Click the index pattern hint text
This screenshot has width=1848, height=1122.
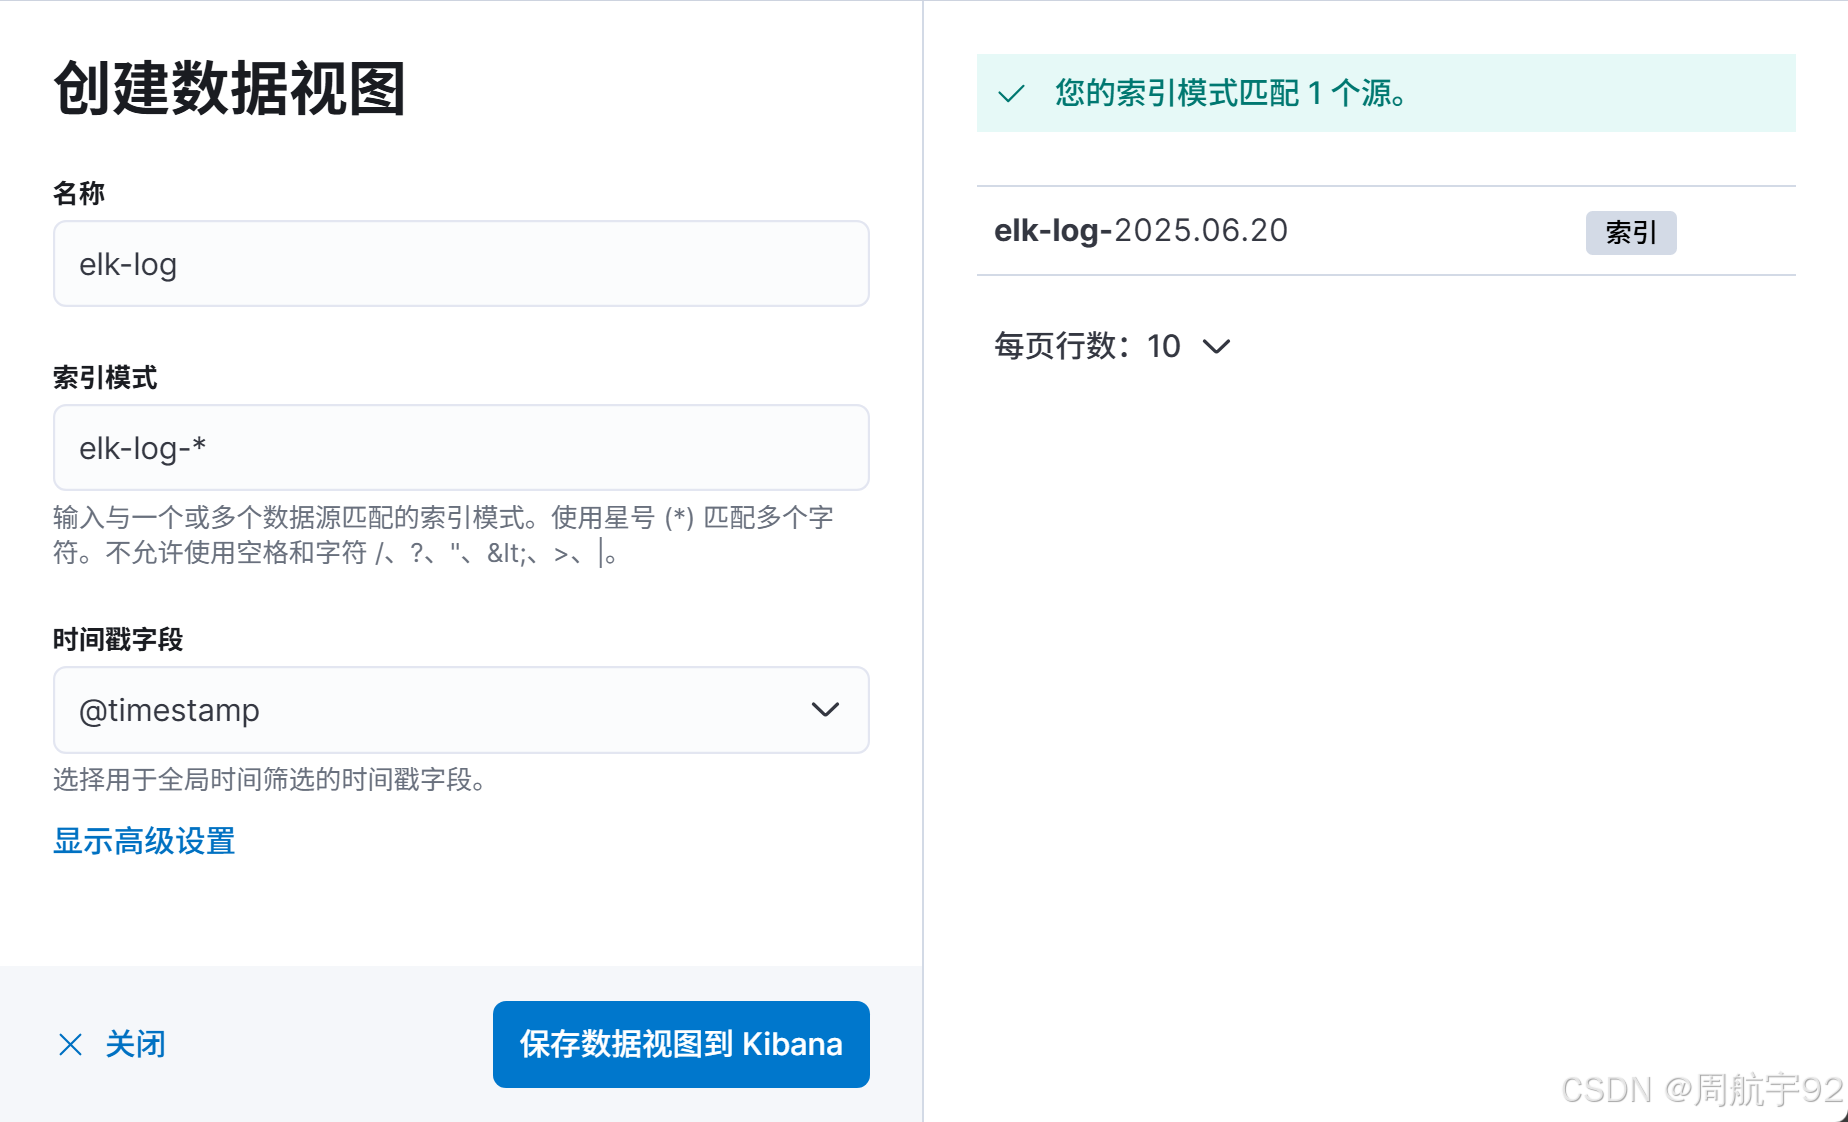tap(443, 535)
